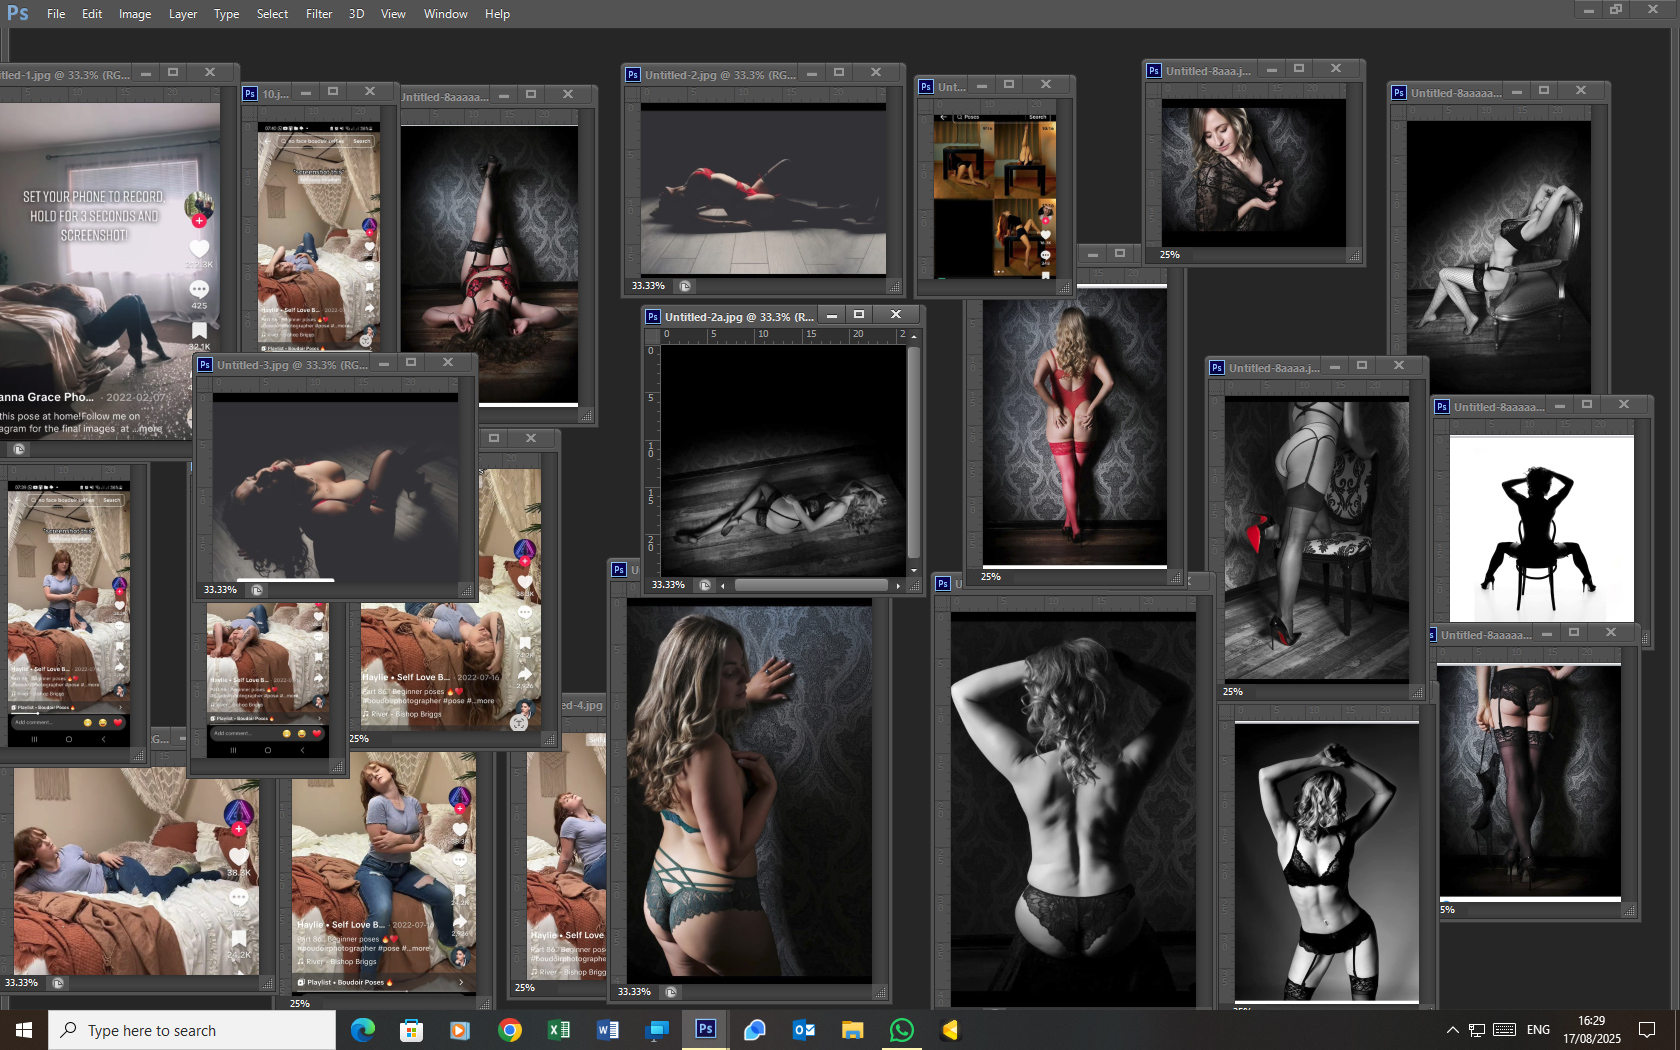Activate the red stockings standing image window

(x=1074, y=427)
